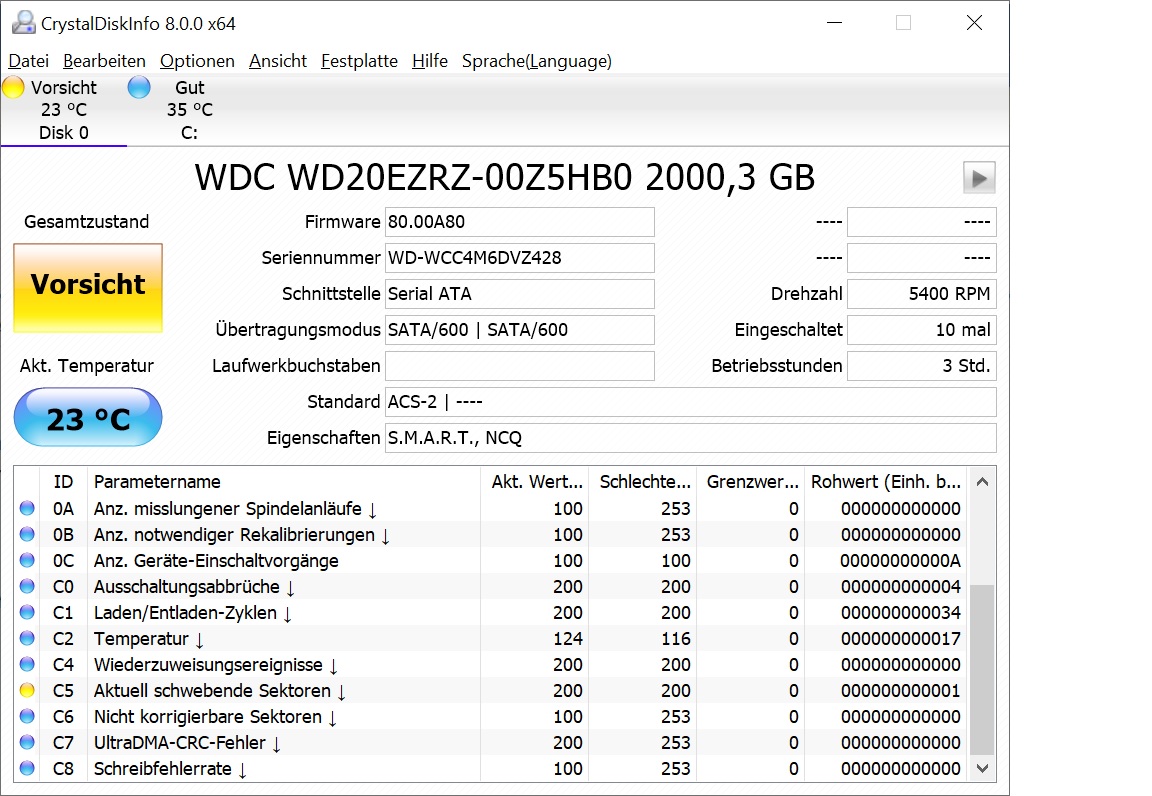The height and width of the screenshot is (796, 1152).
Task: Select row 'Anz. notwendiger Rekalibrierungen'
Action: tap(491, 534)
